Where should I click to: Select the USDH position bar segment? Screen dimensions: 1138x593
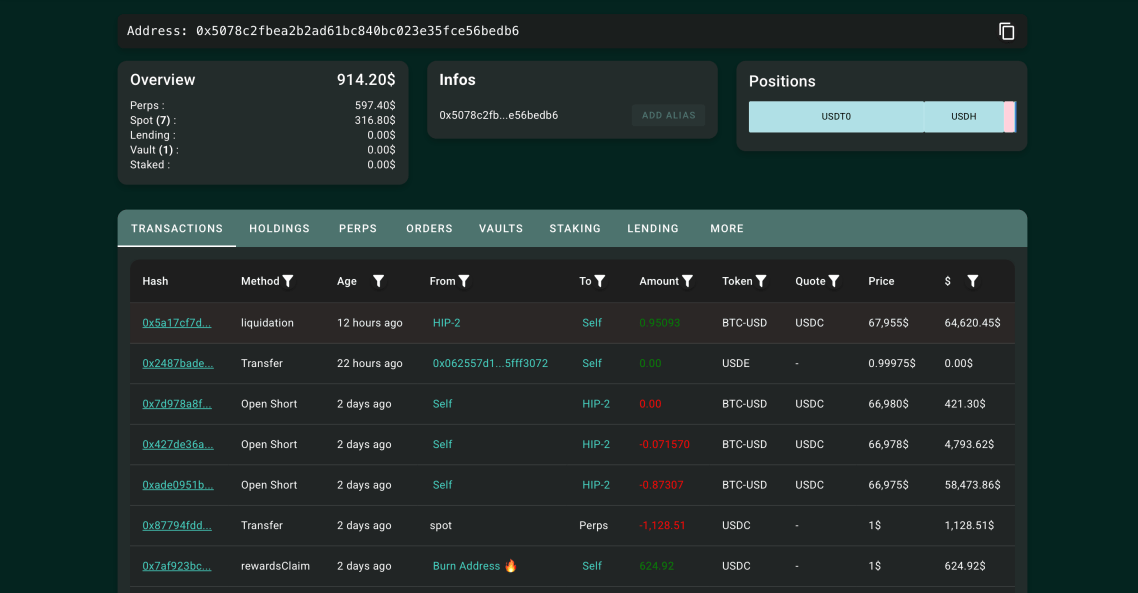click(963, 117)
